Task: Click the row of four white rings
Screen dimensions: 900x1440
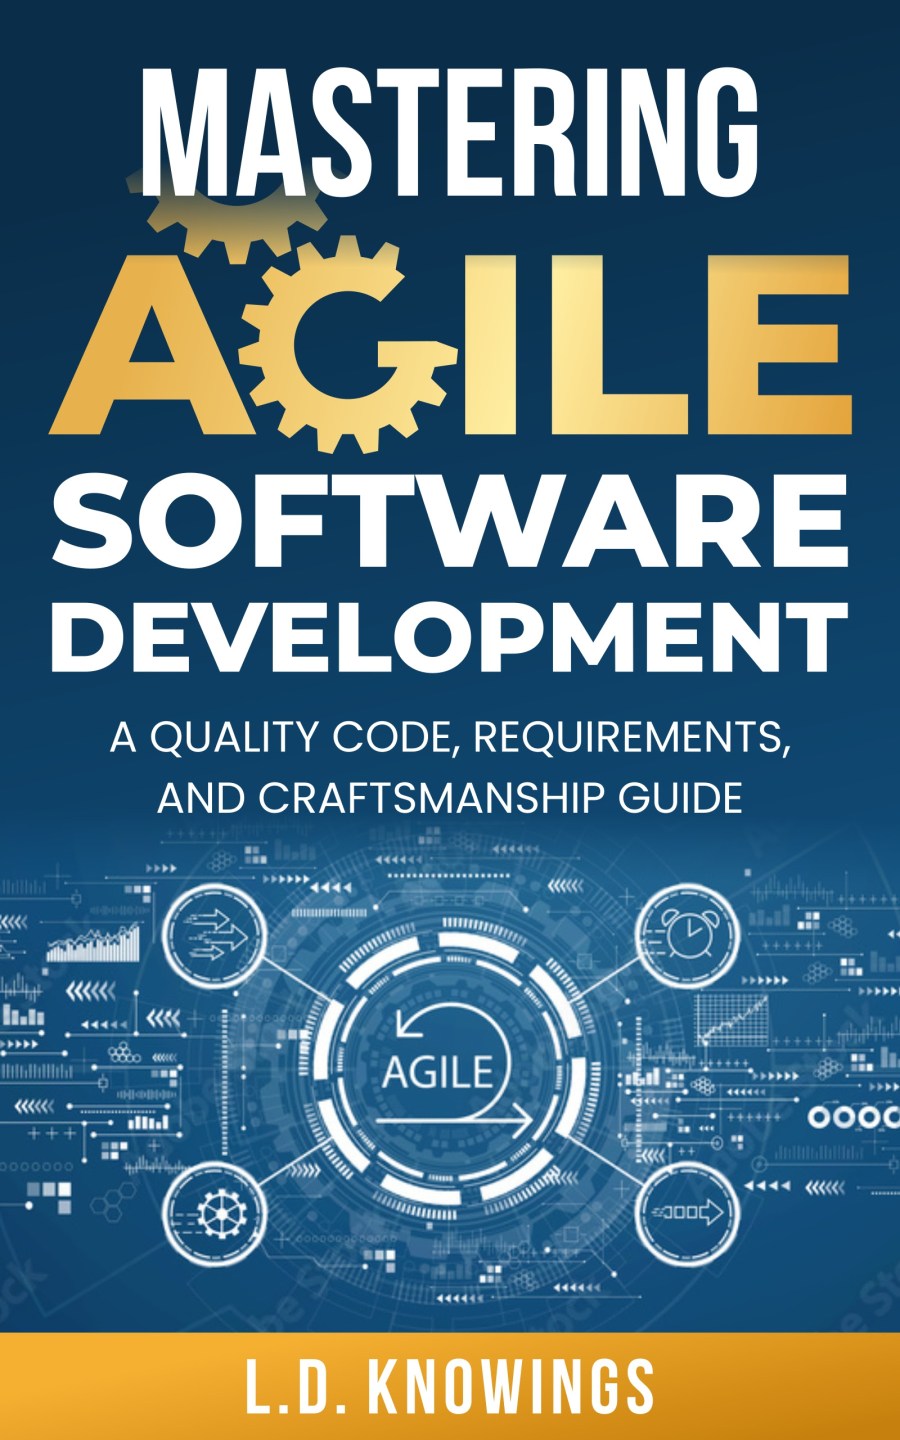Action: tap(852, 1116)
